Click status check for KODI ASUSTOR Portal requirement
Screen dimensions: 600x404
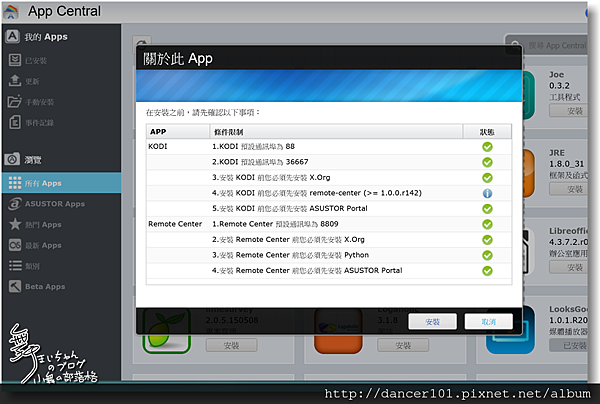487,209
